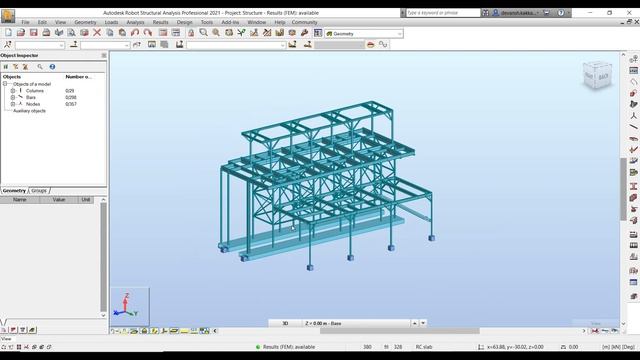Expand the Bars tree node
This screenshot has height=360, width=640.
click(13, 98)
